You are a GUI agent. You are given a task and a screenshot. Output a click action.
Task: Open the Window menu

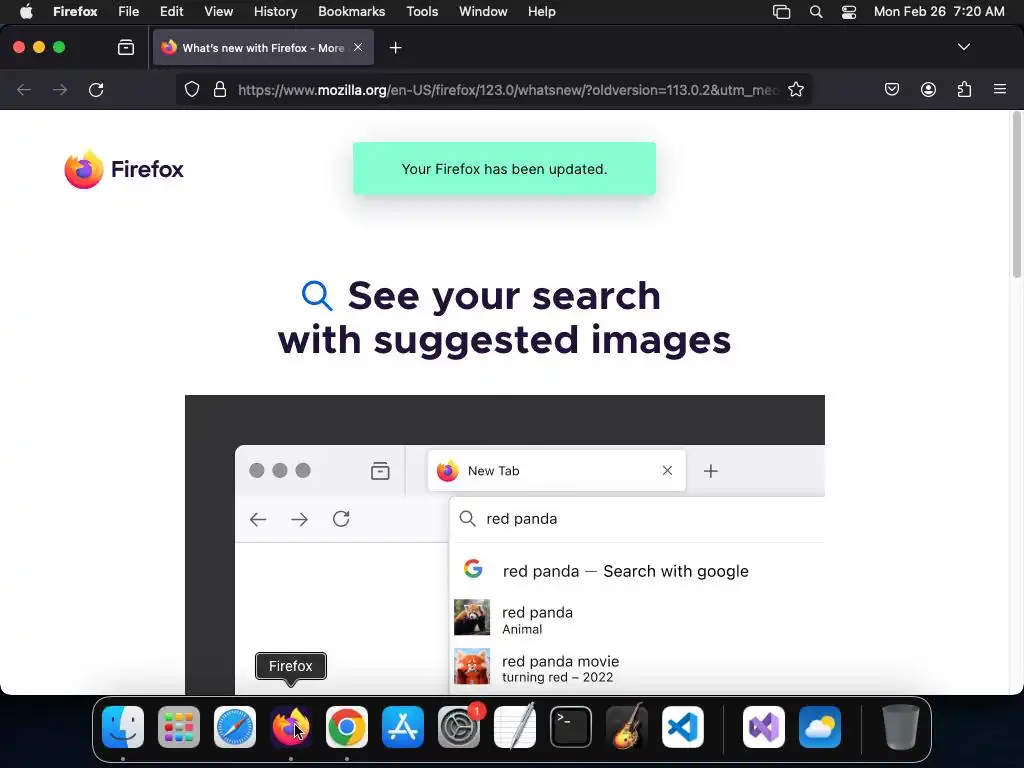[483, 11]
